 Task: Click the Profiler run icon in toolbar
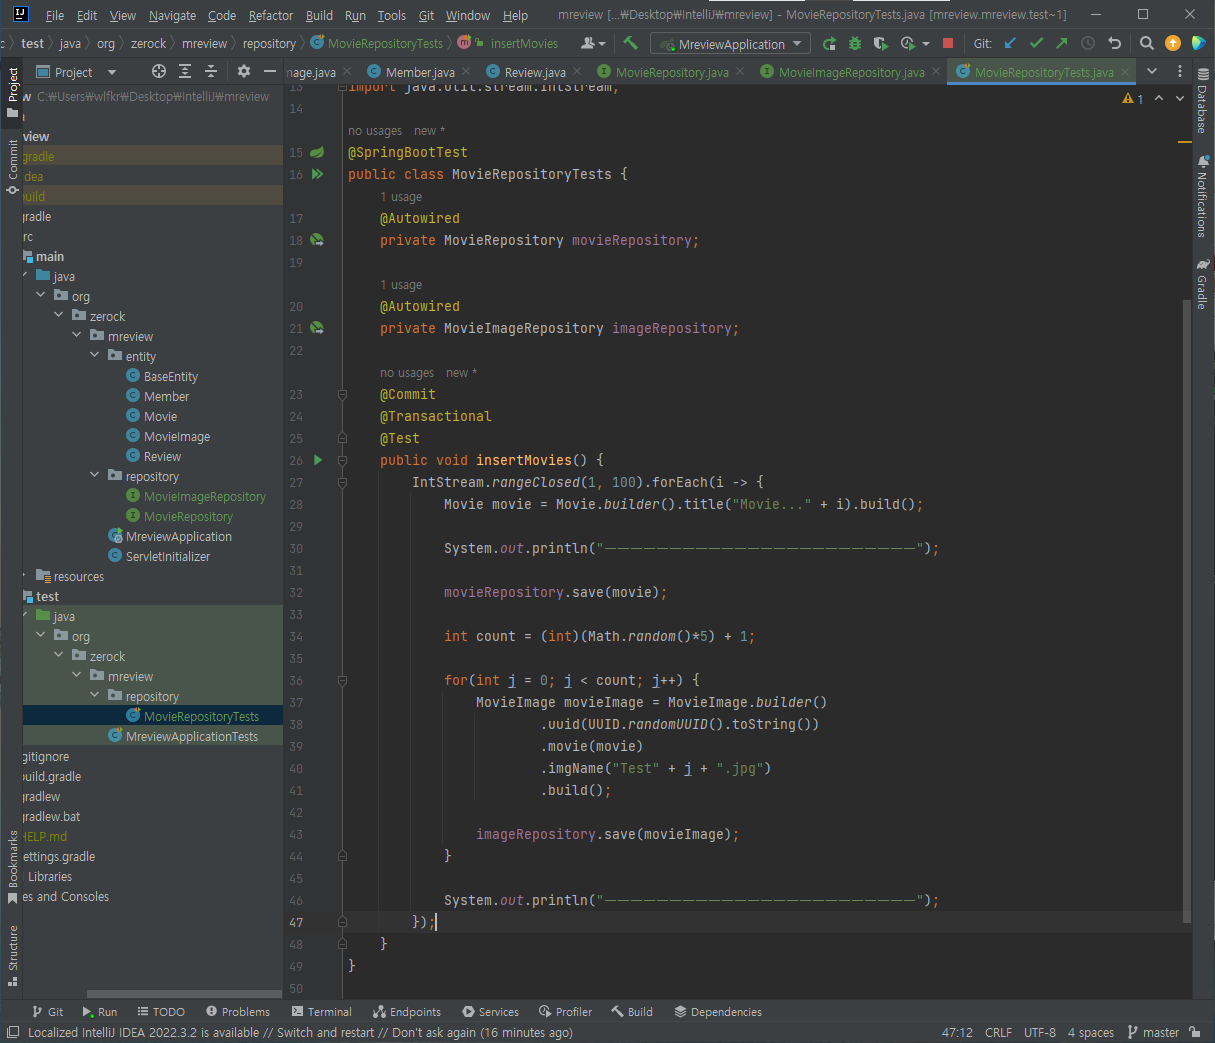[908, 43]
